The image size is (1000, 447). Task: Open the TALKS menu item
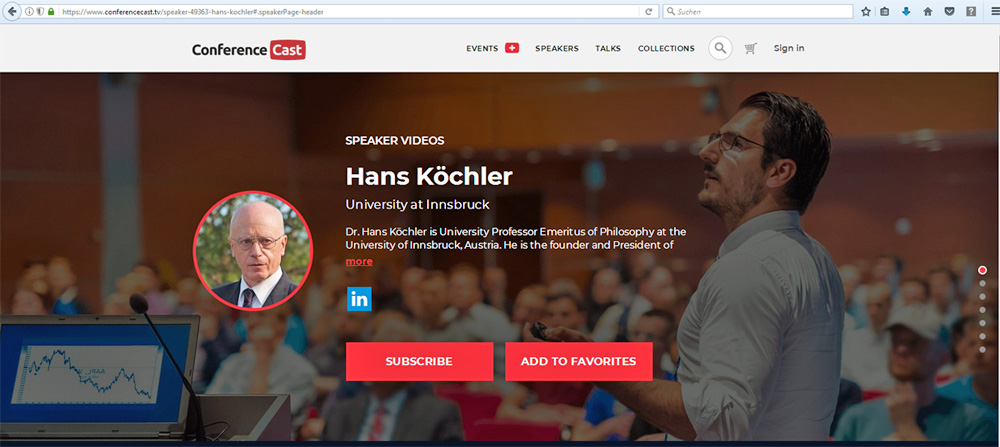[608, 48]
